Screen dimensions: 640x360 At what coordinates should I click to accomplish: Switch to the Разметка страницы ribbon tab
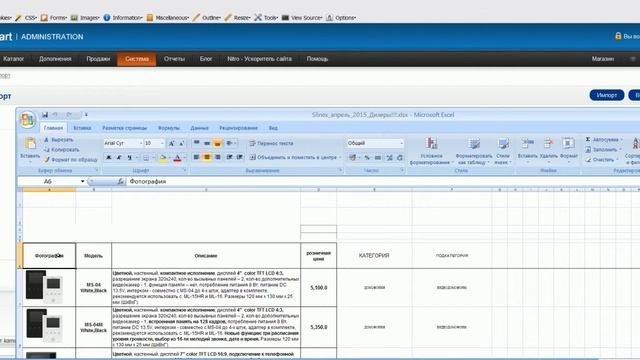pos(124,128)
